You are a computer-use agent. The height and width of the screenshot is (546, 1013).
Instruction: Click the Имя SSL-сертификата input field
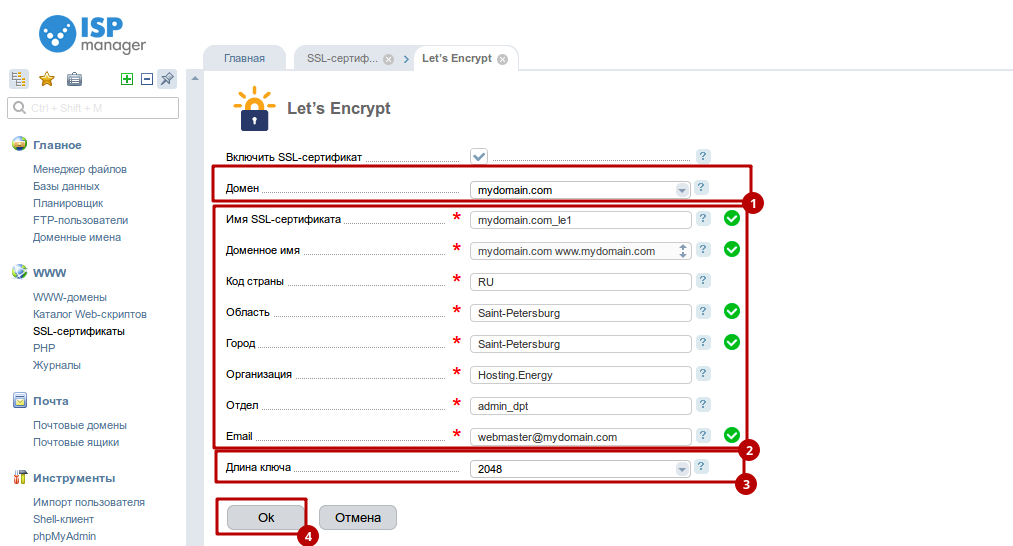tap(581, 220)
